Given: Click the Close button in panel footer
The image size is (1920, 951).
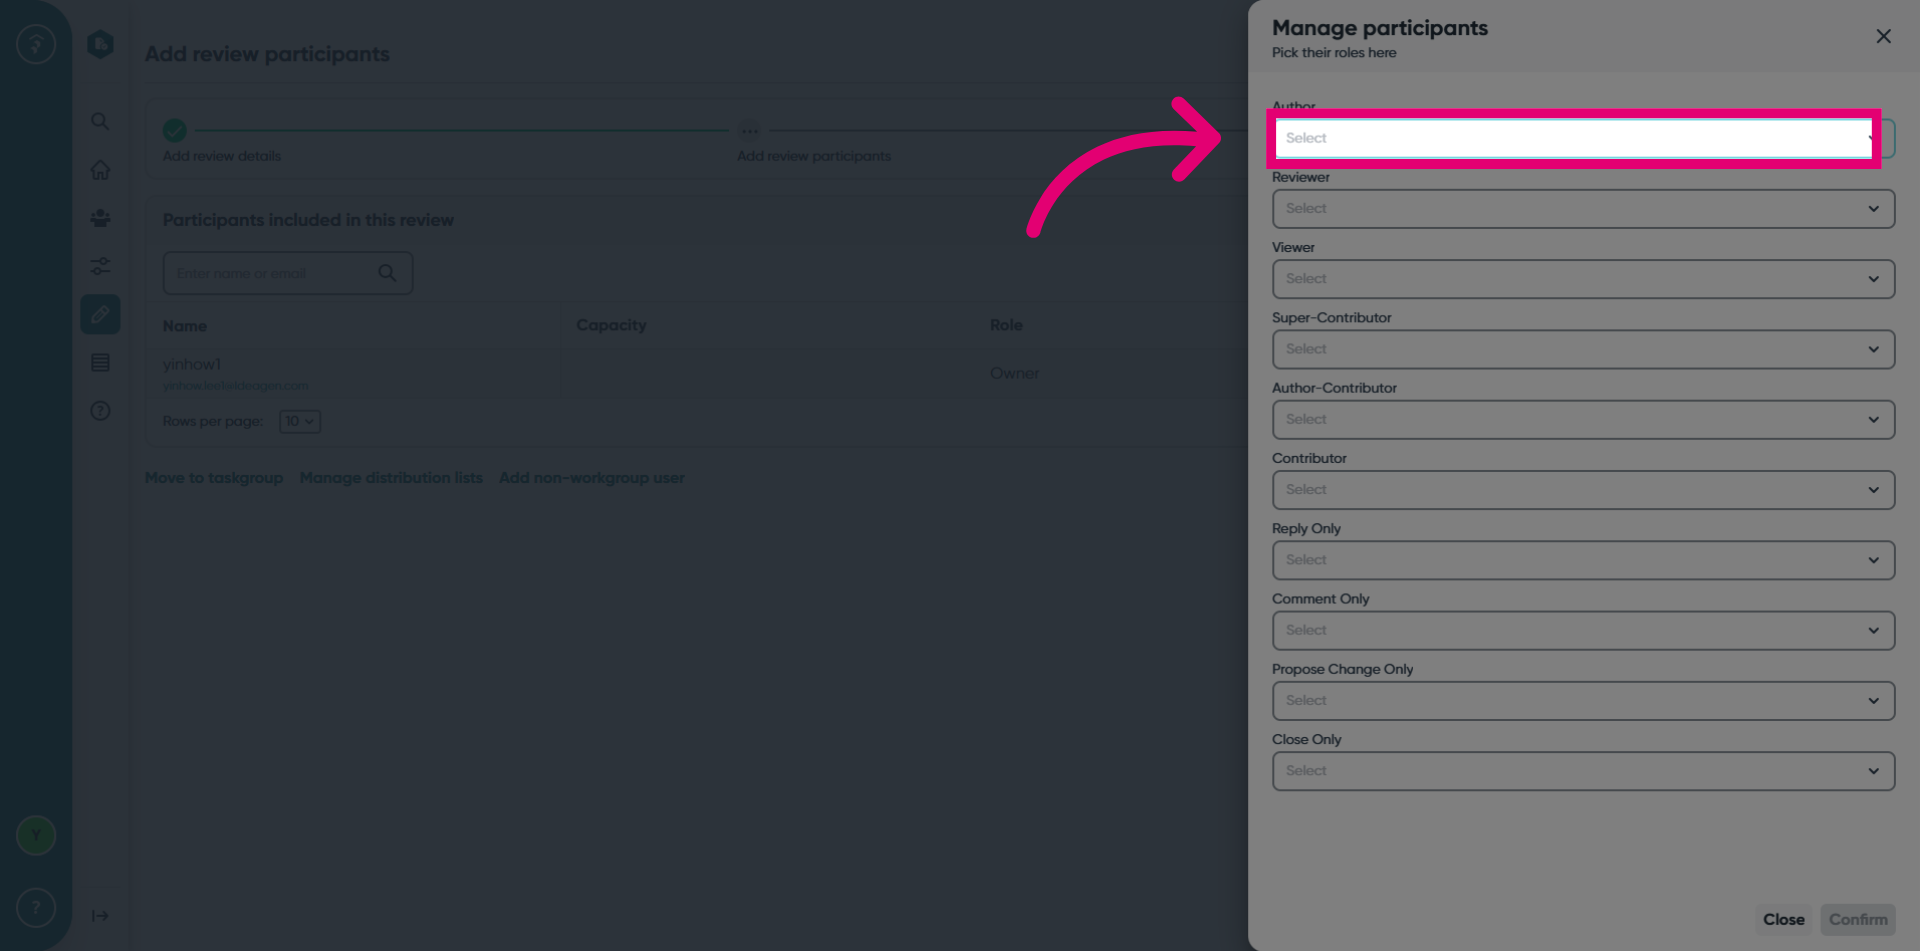Looking at the screenshot, I should [x=1783, y=919].
